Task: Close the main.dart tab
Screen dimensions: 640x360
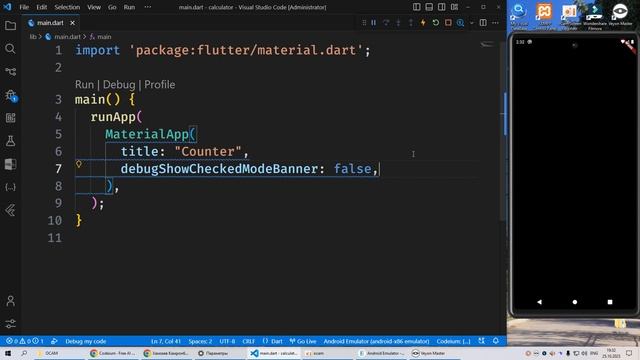Action: tap(72, 23)
